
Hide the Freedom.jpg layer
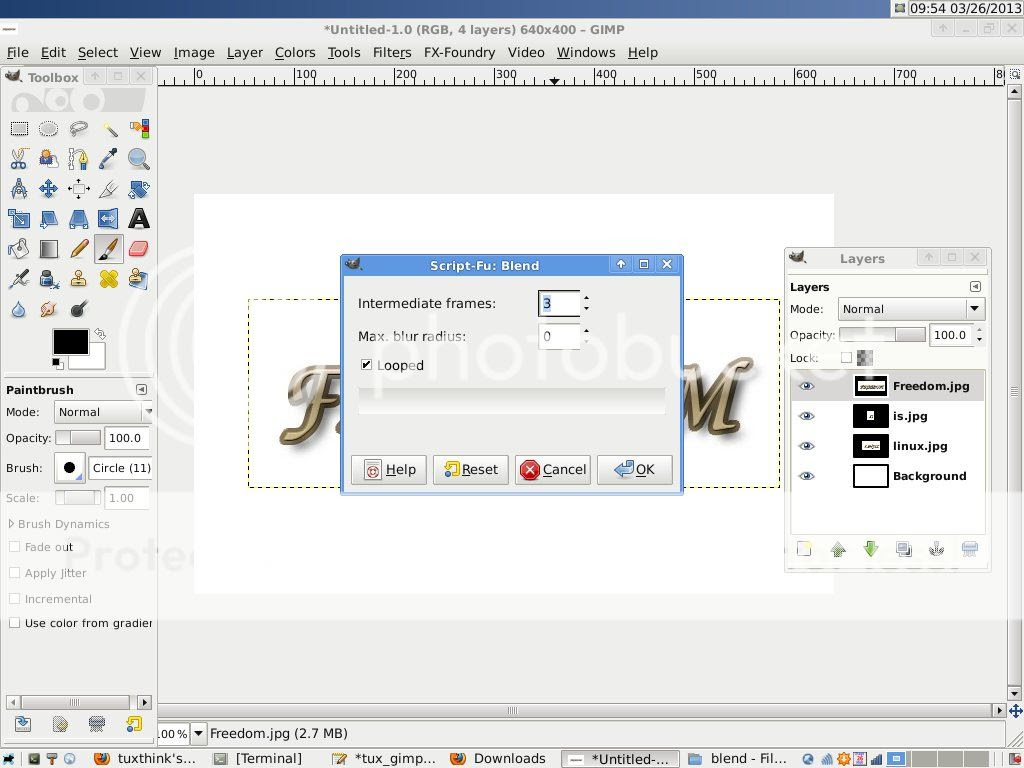(x=807, y=386)
